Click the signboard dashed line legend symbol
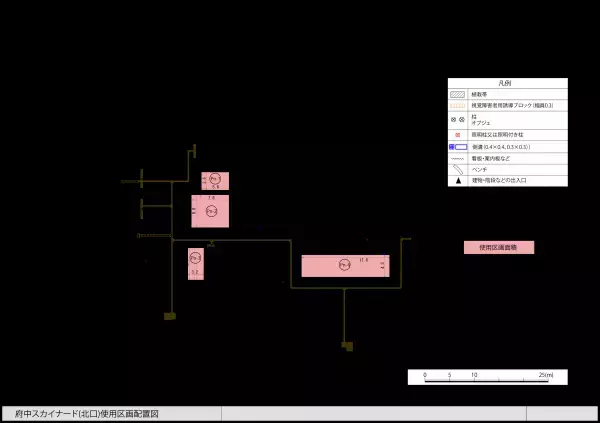 coord(458,158)
